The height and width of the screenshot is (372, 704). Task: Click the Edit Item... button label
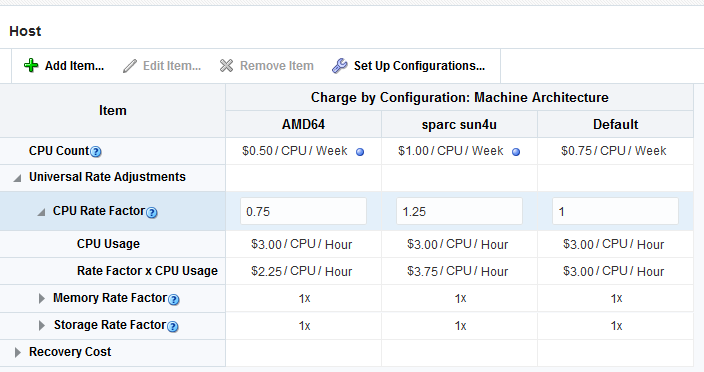coord(172,66)
